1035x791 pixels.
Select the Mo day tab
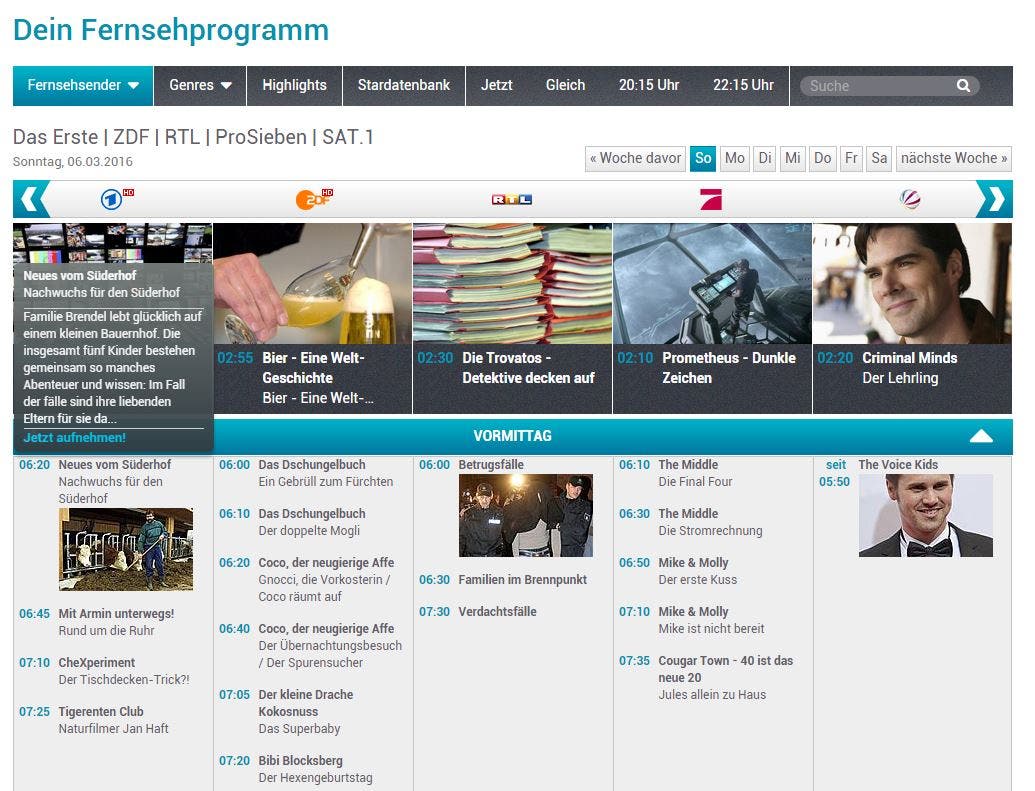735,158
